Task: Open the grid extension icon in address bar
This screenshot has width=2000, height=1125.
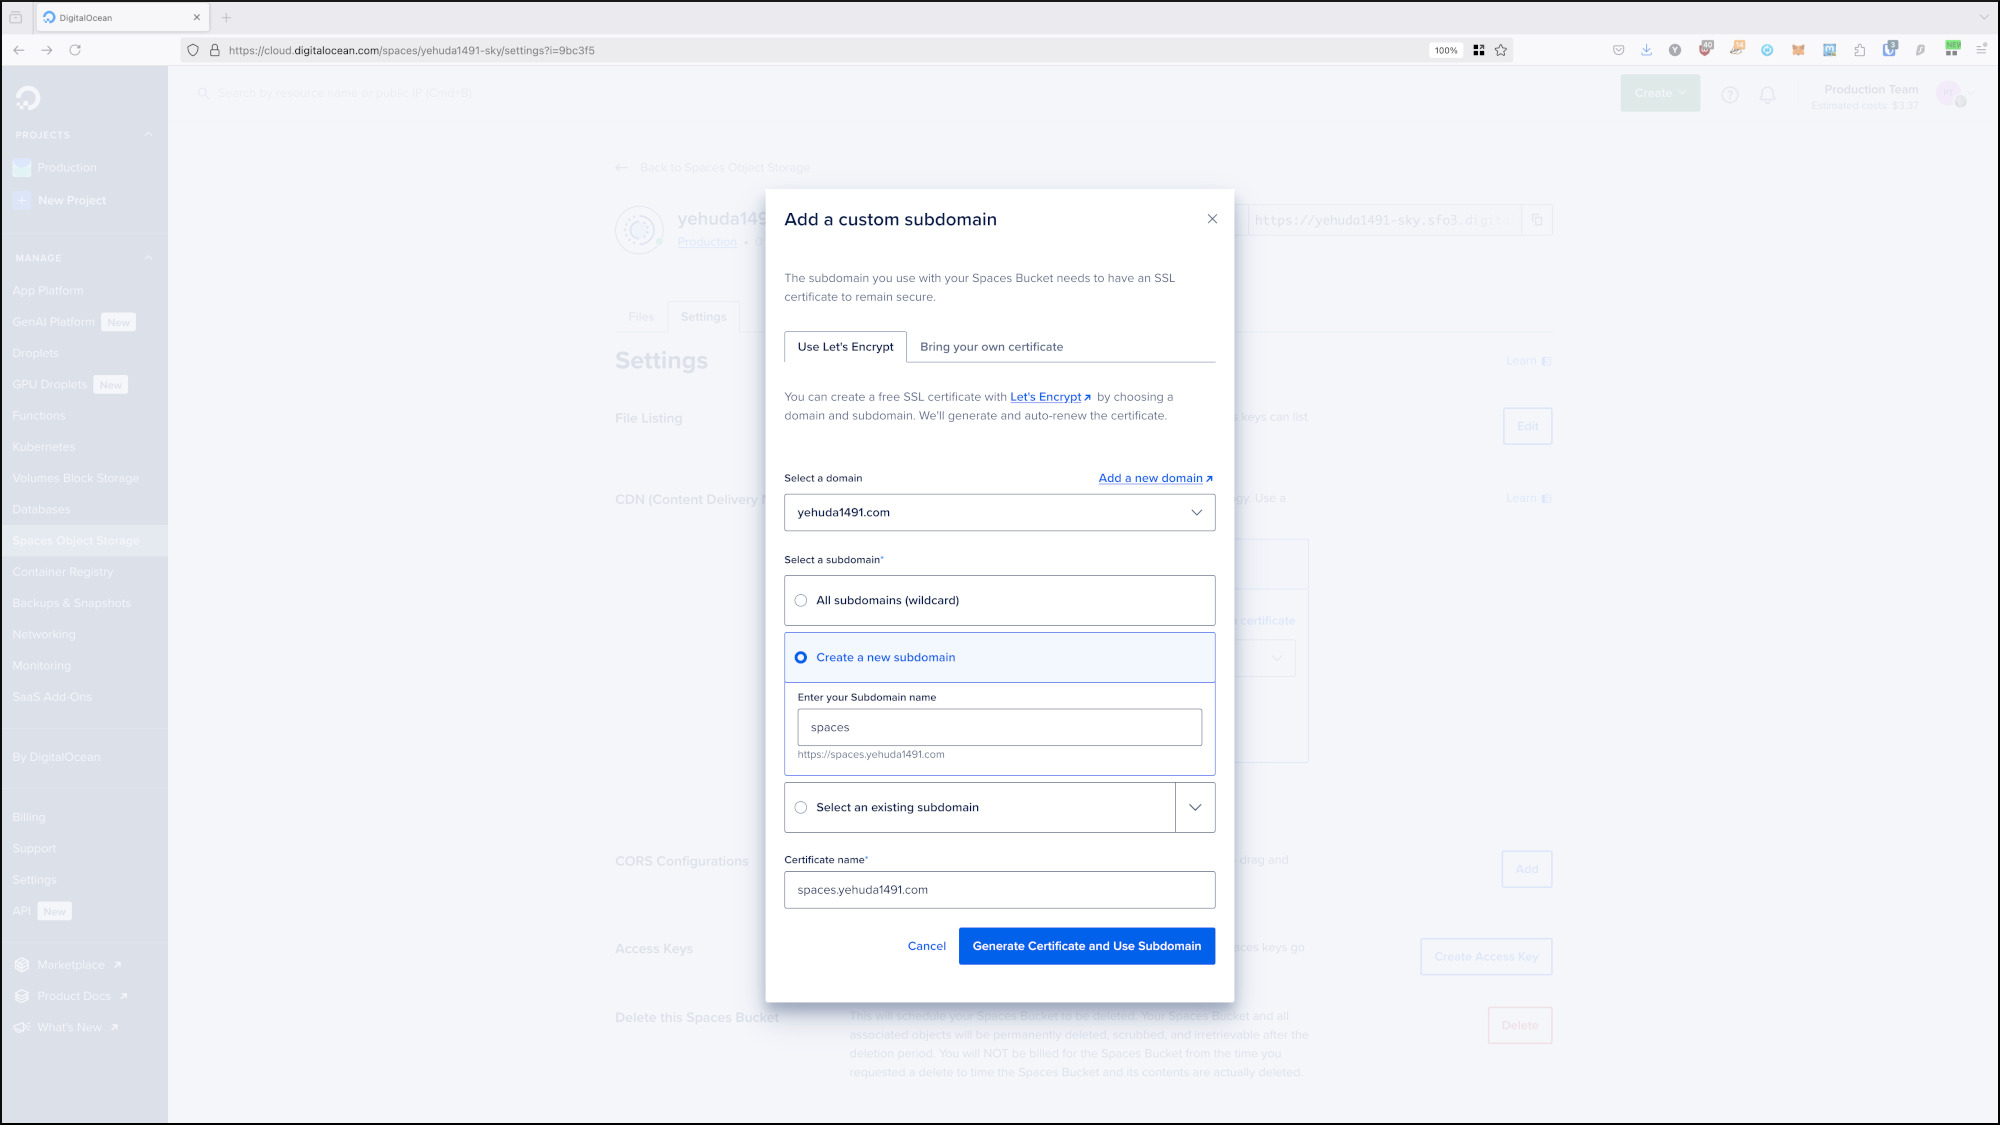Action: click(1478, 50)
